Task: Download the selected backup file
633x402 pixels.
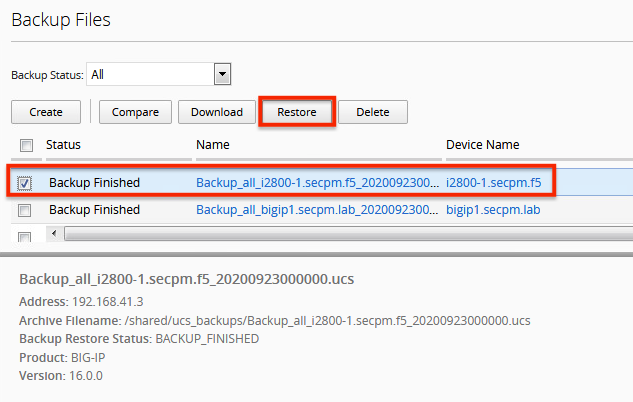Action: (x=217, y=112)
